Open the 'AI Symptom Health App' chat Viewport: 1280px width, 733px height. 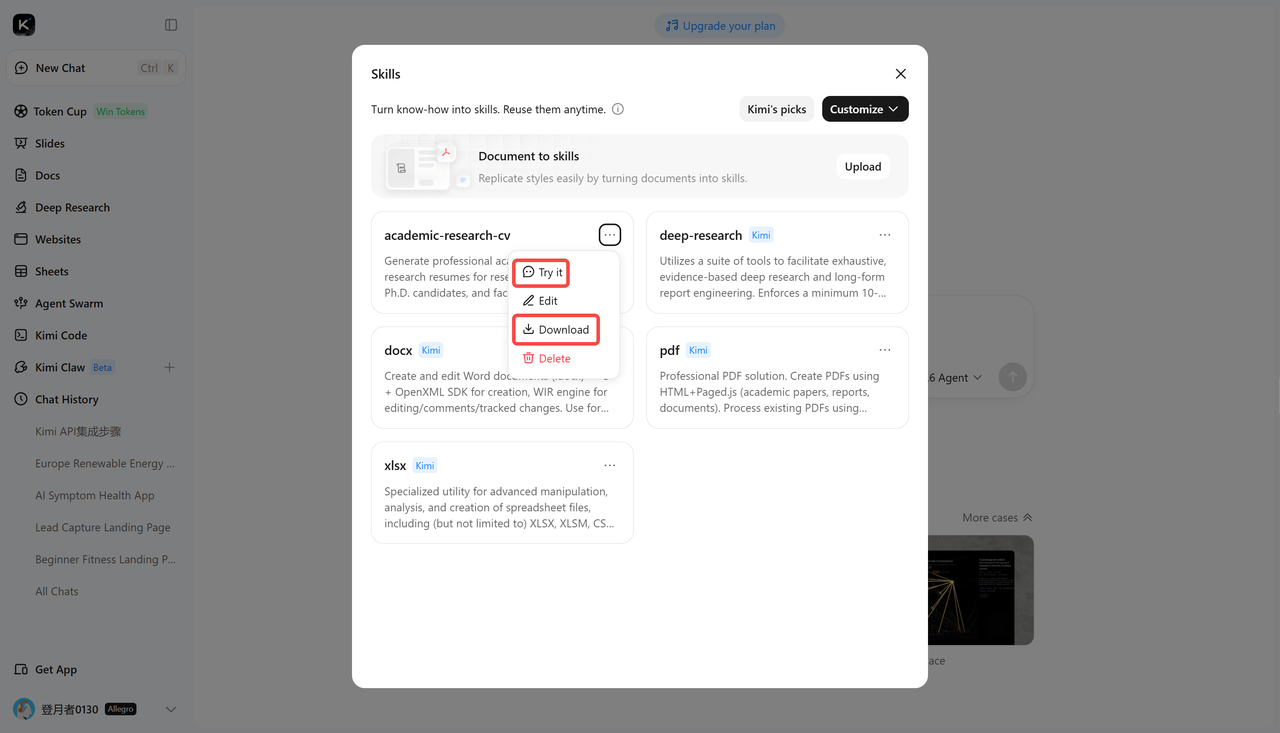point(95,496)
